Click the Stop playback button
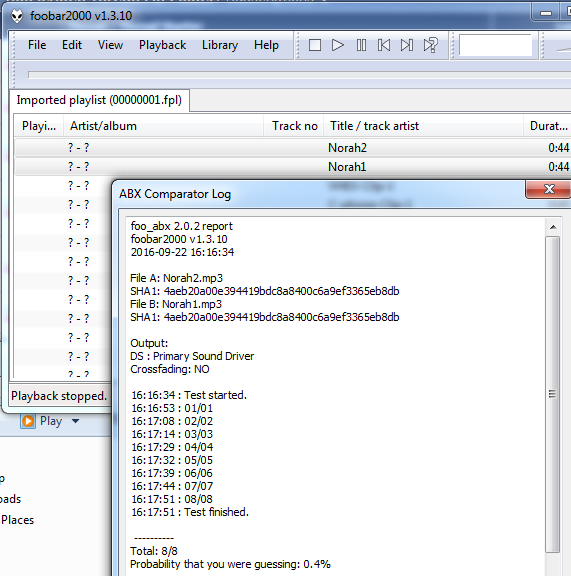 point(315,45)
